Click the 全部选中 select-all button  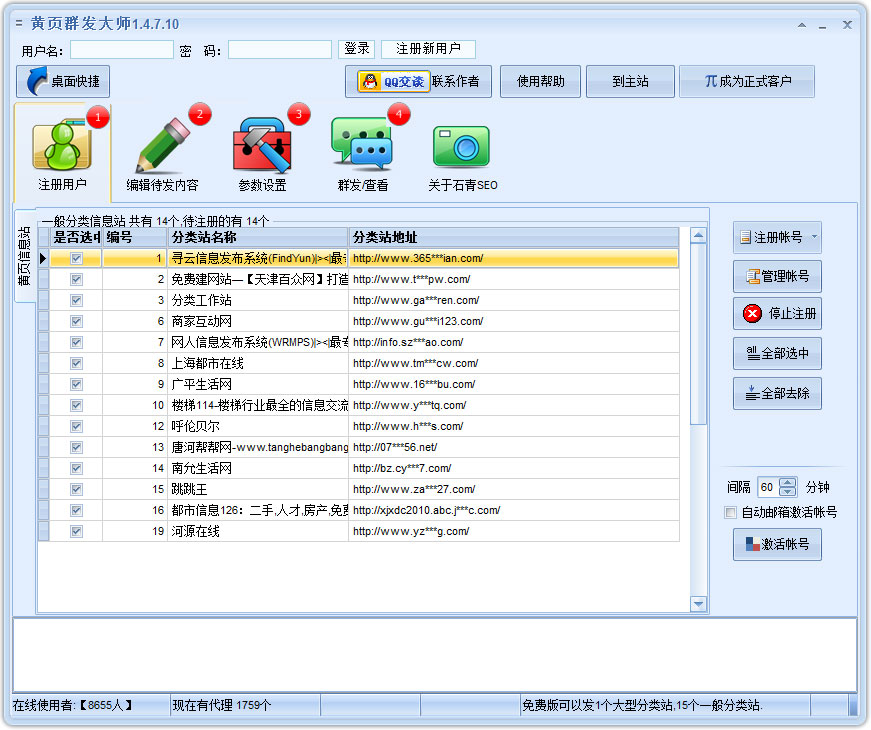coord(777,353)
